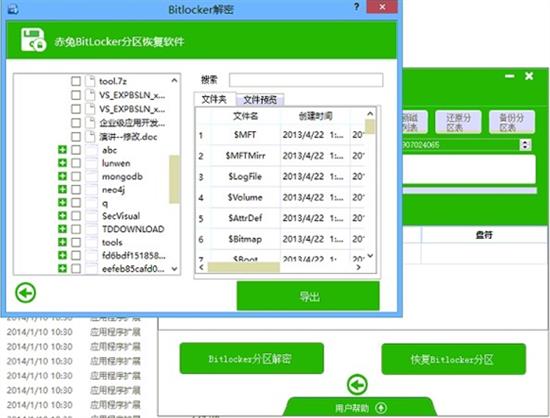Select the eefeb85cafd0 folder in tree
The width and height of the screenshot is (550, 418).
[x=133, y=269]
